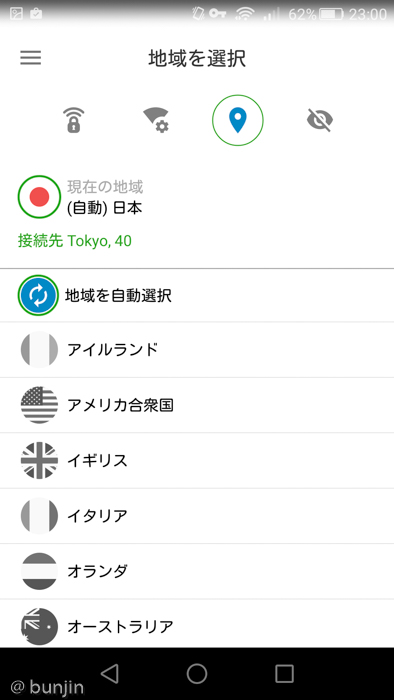Open the Wi-Fi settings gear tab

156,120
